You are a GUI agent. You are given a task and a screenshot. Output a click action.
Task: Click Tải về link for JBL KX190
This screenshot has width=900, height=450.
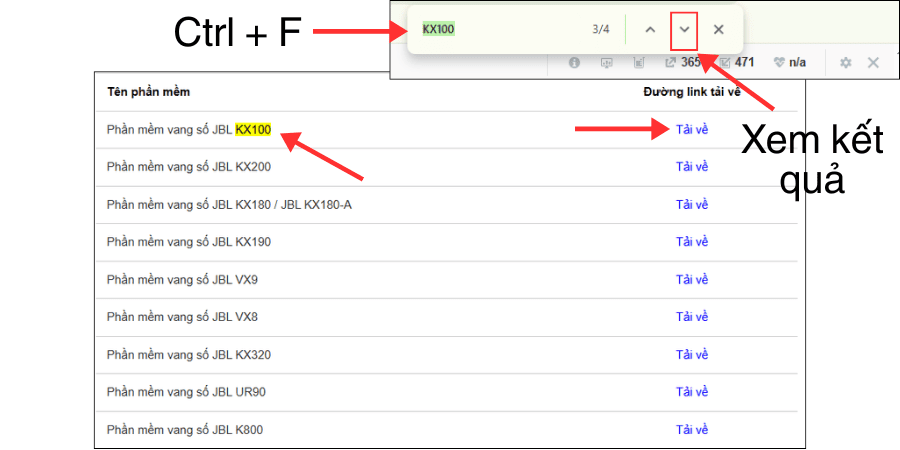tap(692, 242)
